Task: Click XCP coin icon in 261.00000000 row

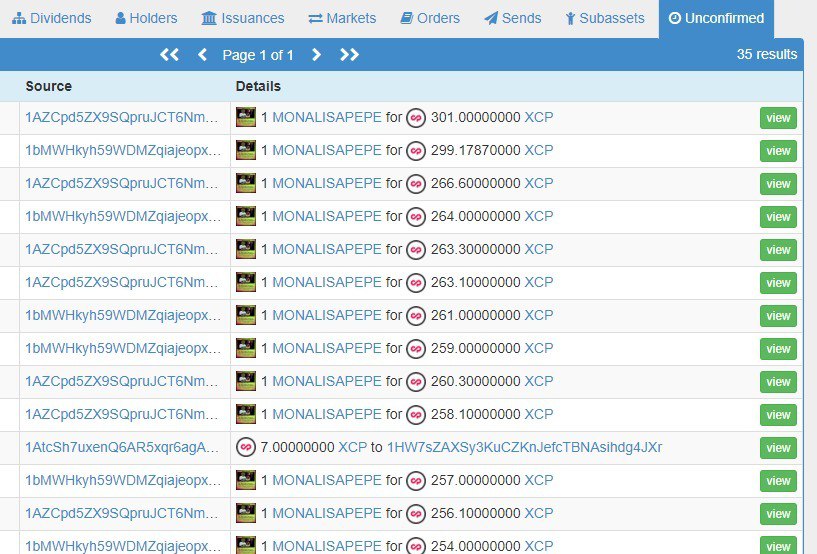Action: pos(416,316)
